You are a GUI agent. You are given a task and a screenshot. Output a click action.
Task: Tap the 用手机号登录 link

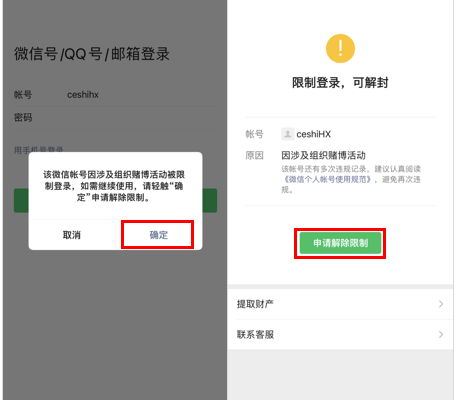point(38,149)
